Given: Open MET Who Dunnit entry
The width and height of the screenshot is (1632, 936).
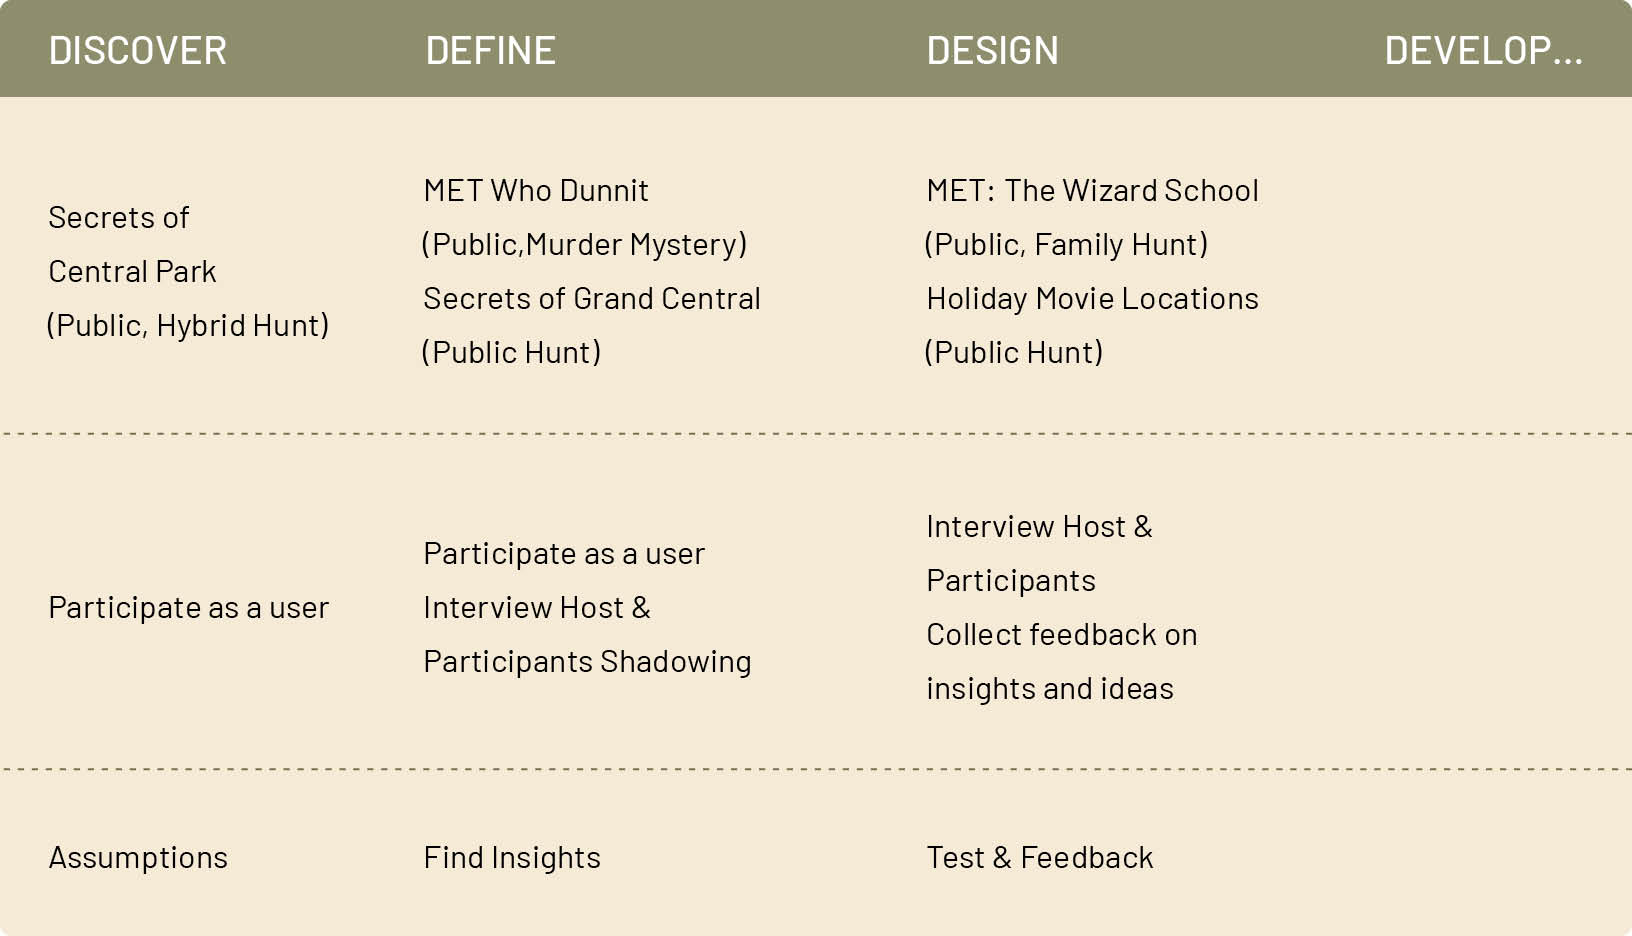Looking at the screenshot, I should tap(536, 190).
